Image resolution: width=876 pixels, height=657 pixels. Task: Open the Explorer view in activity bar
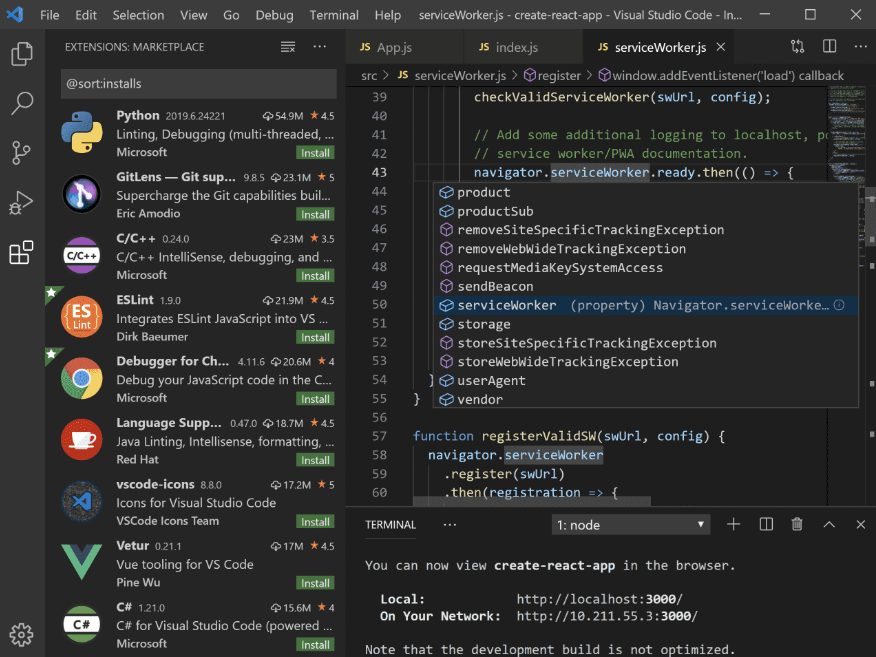tap(22, 54)
